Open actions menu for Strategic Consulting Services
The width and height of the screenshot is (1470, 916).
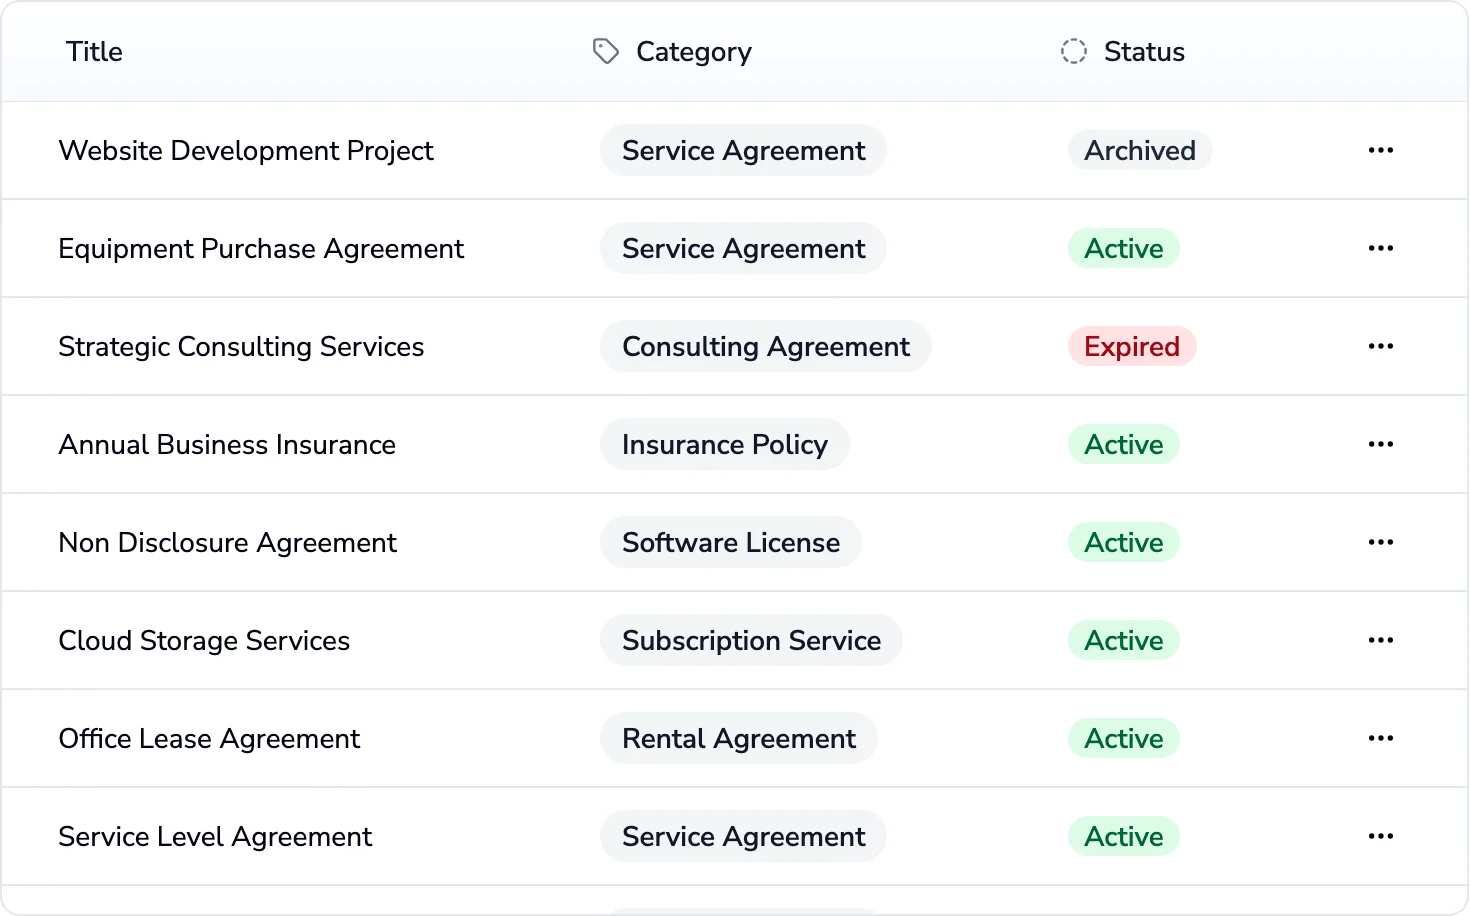click(1380, 346)
